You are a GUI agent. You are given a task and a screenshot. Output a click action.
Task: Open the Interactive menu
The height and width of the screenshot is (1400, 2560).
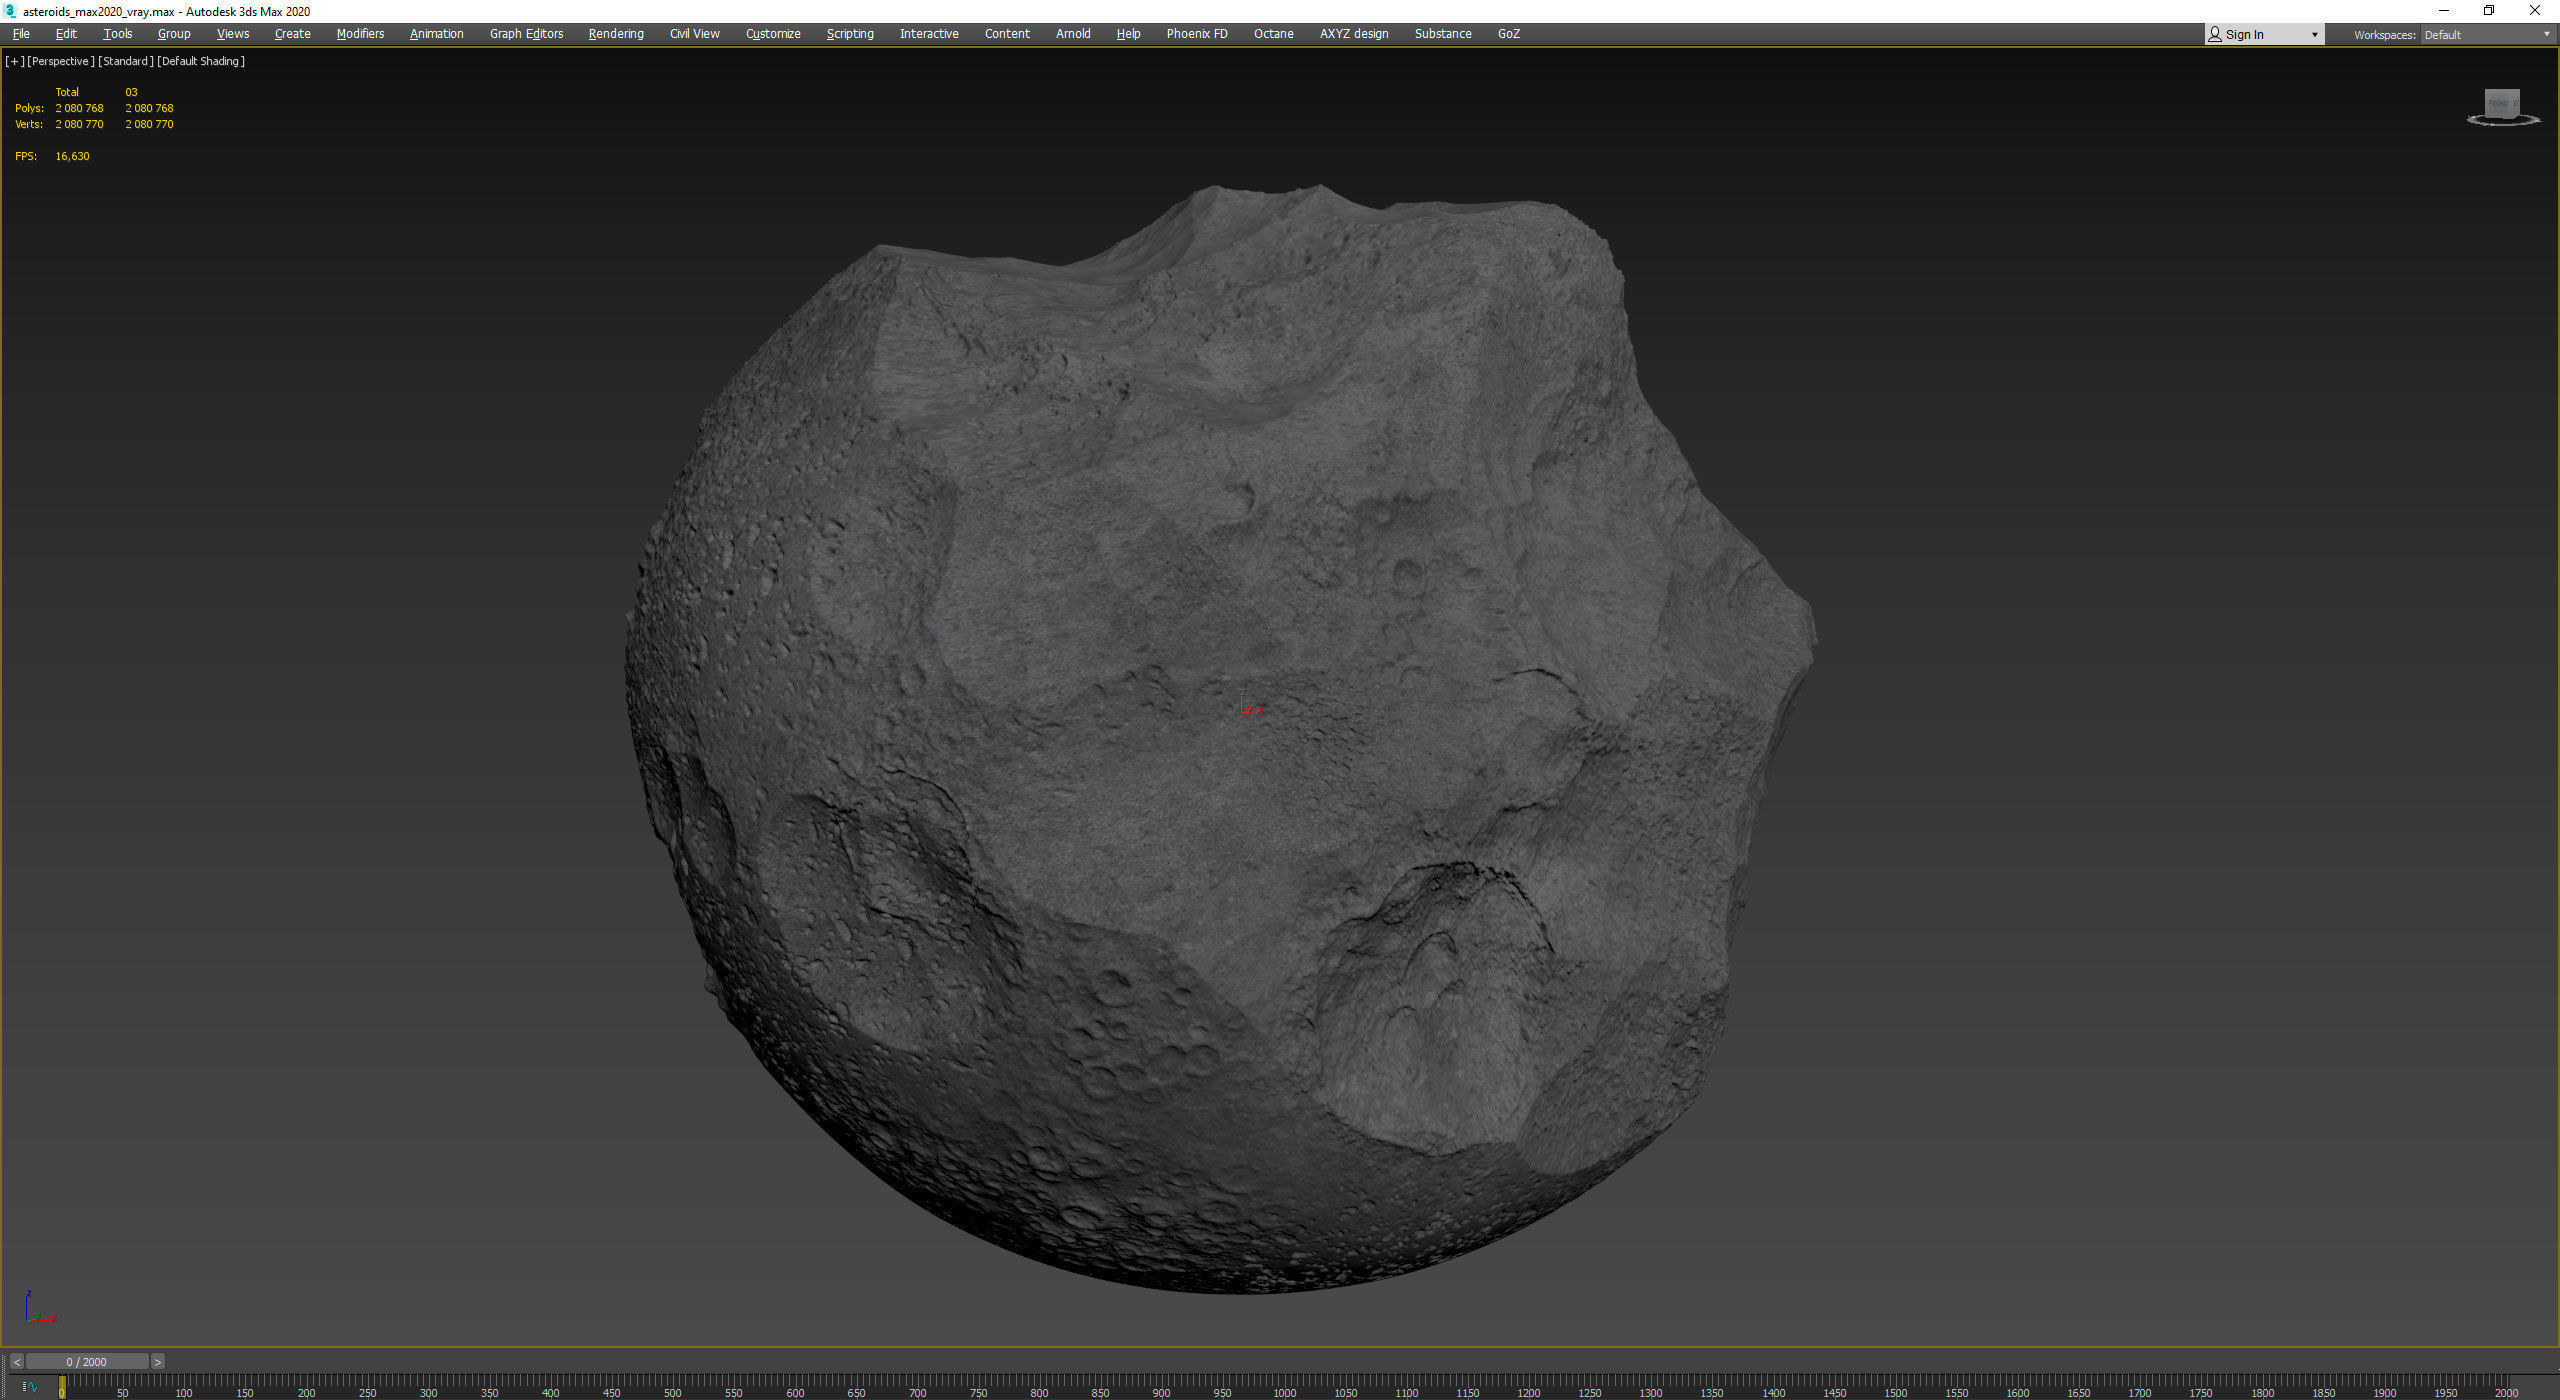[929, 34]
